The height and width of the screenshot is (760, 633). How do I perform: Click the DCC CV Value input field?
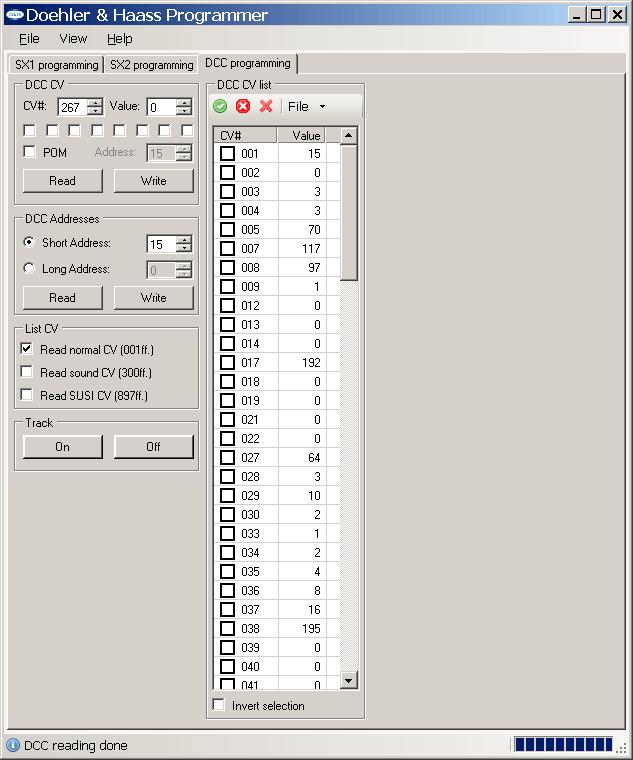click(162, 107)
